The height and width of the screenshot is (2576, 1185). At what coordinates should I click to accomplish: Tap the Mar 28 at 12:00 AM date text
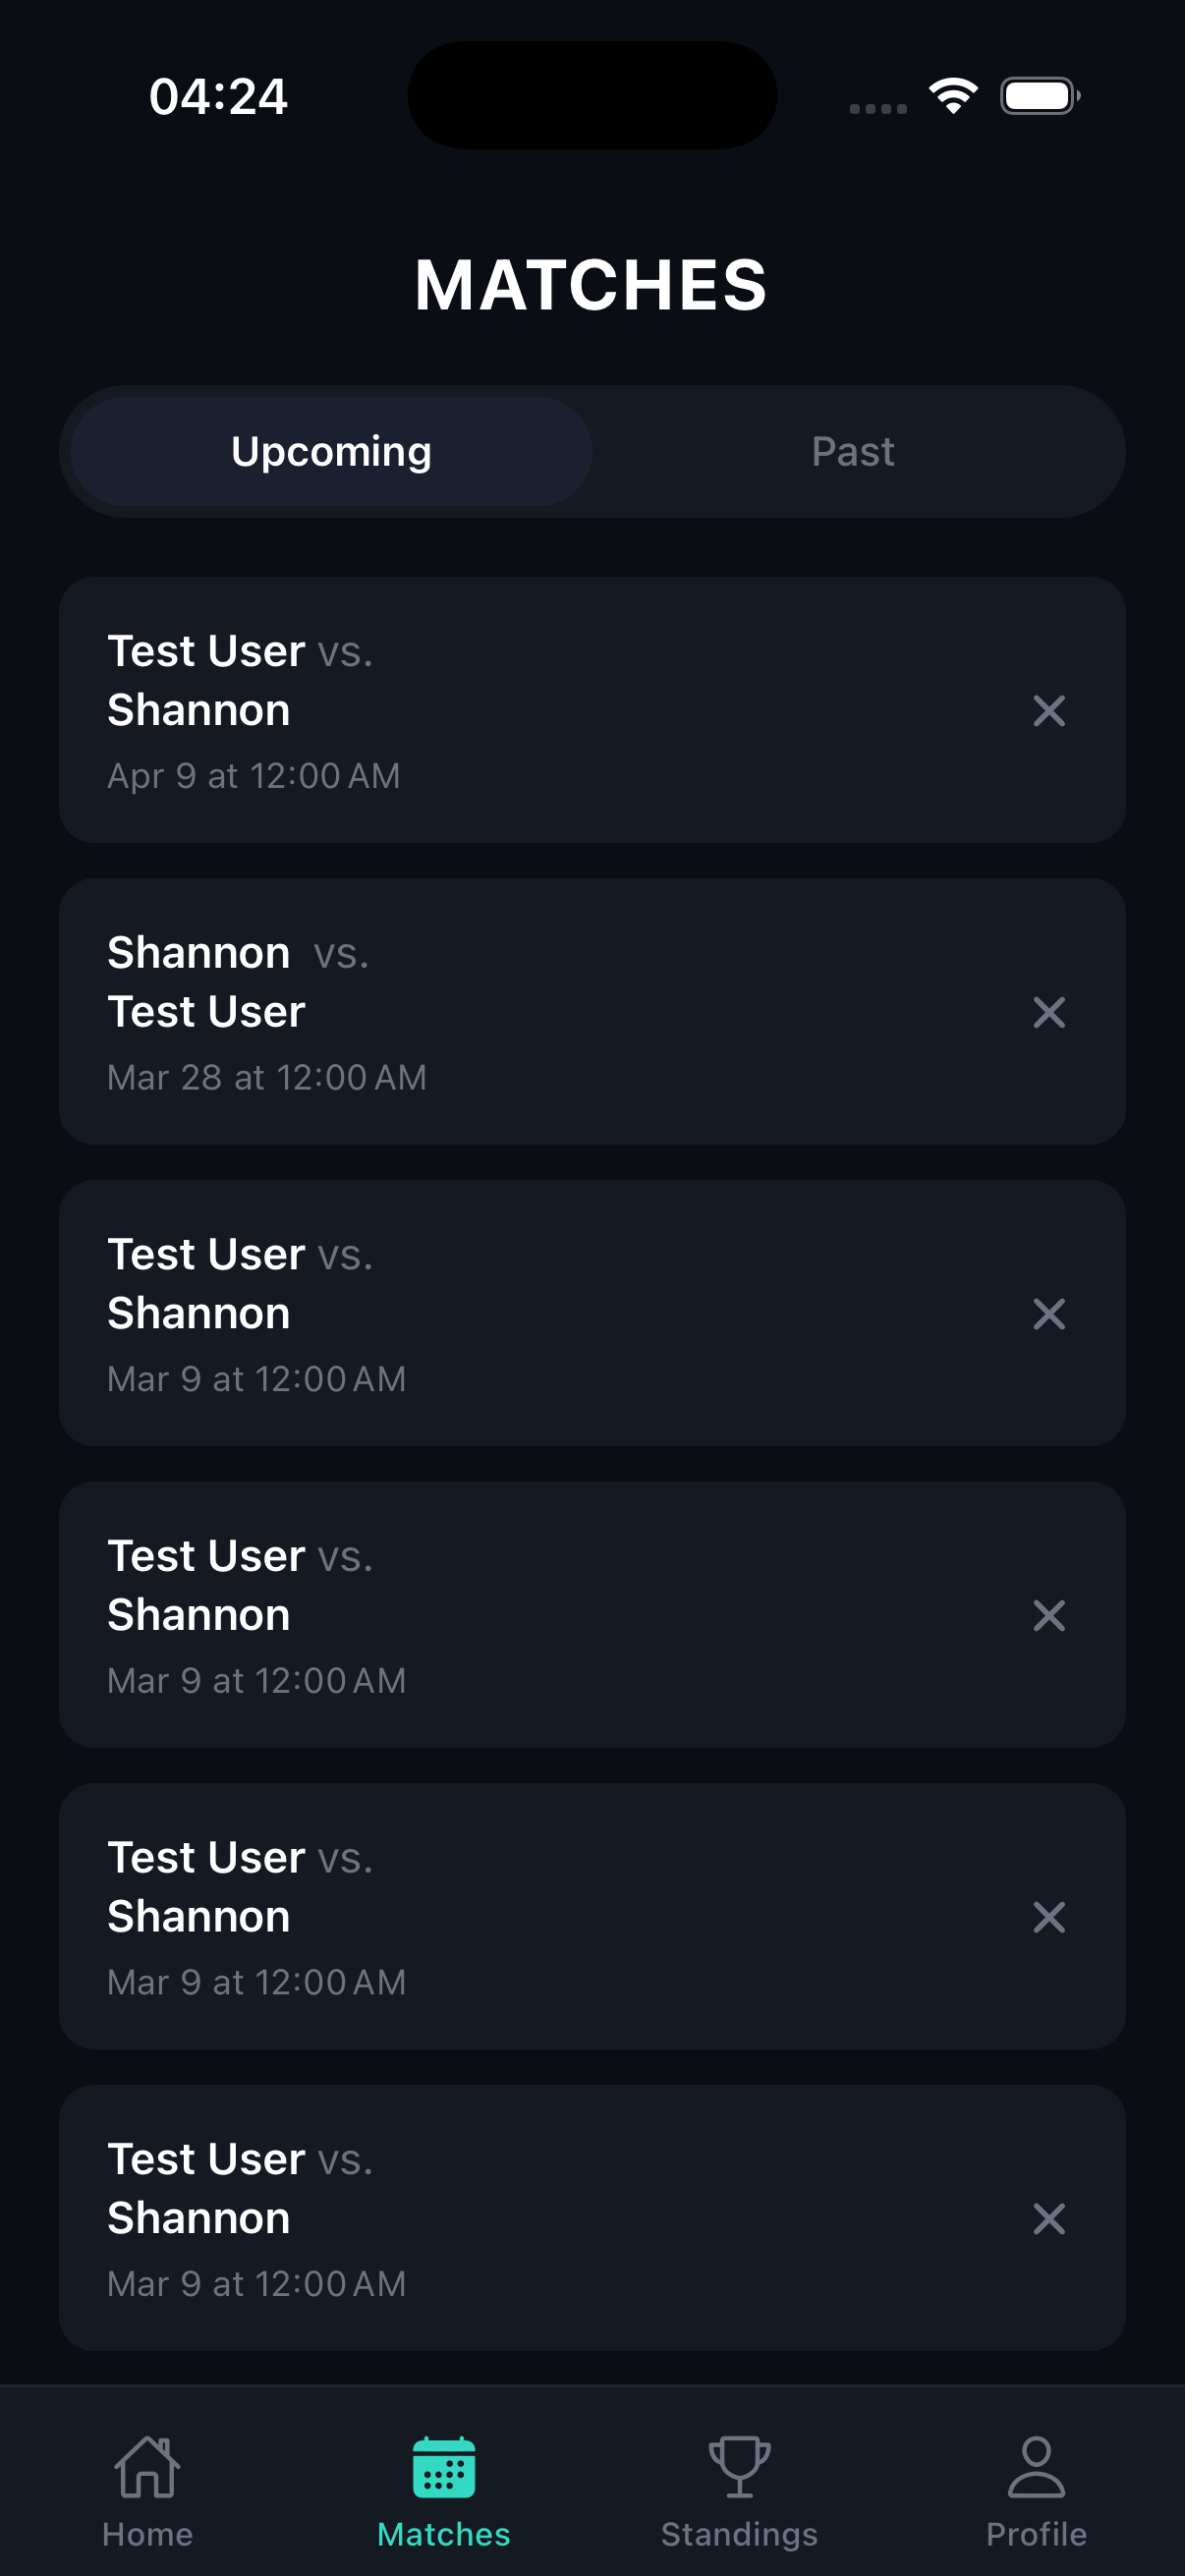(x=267, y=1078)
